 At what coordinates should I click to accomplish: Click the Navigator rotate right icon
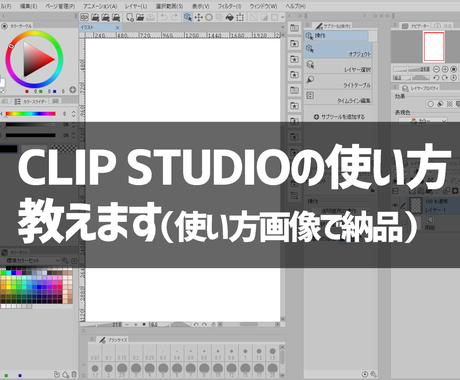click(445, 78)
